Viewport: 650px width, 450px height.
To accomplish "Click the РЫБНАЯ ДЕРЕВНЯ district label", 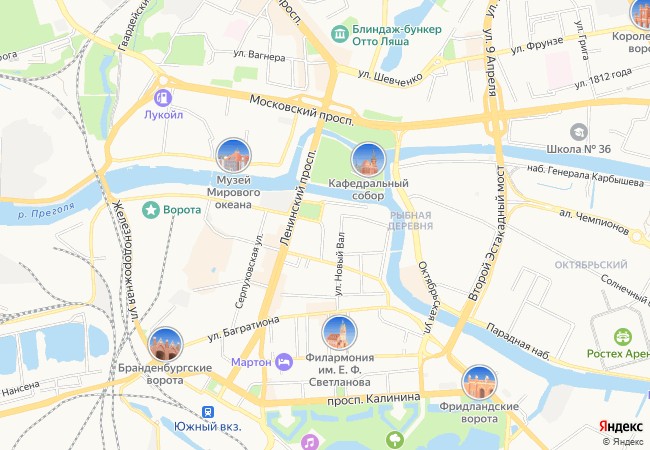I will click(x=411, y=220).
